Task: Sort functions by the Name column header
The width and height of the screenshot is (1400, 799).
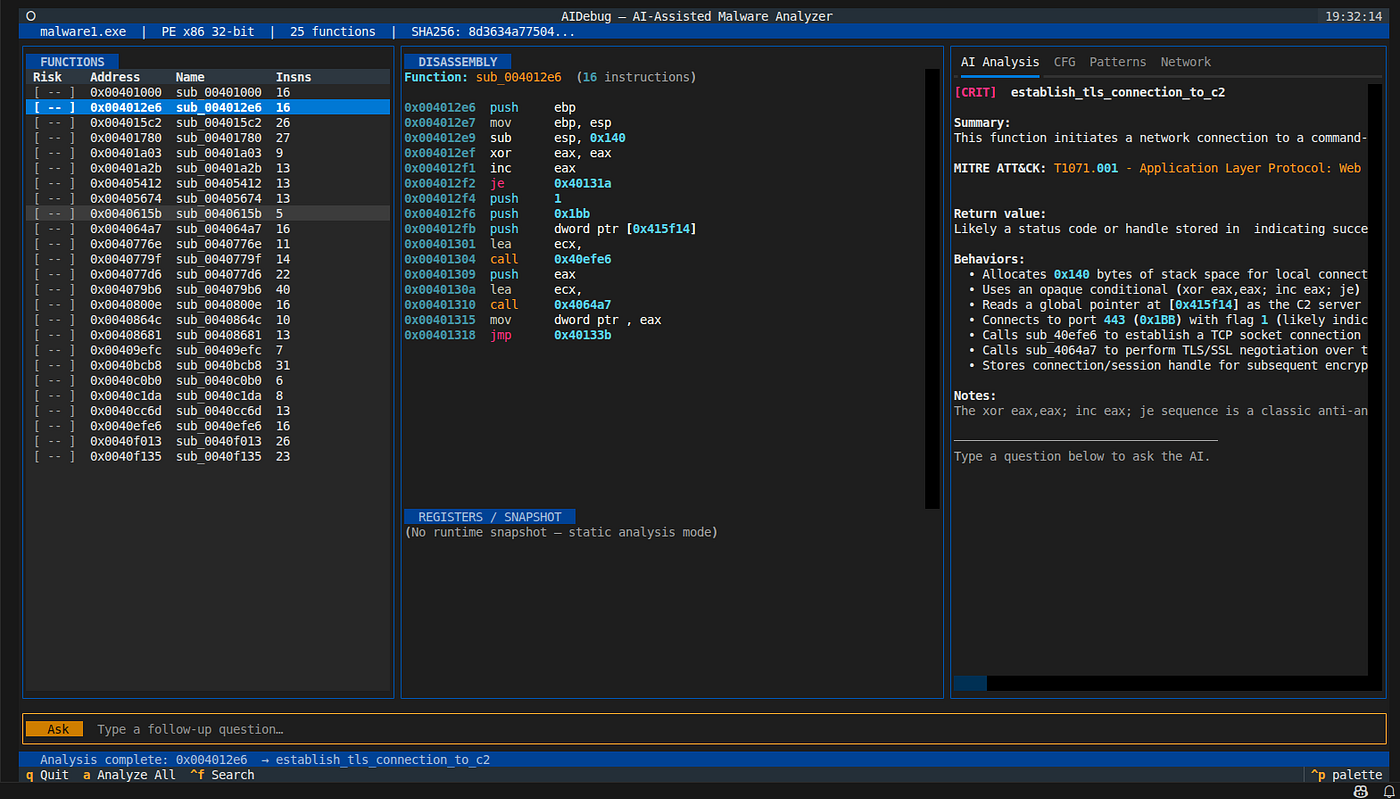Action: pos(190,77)
